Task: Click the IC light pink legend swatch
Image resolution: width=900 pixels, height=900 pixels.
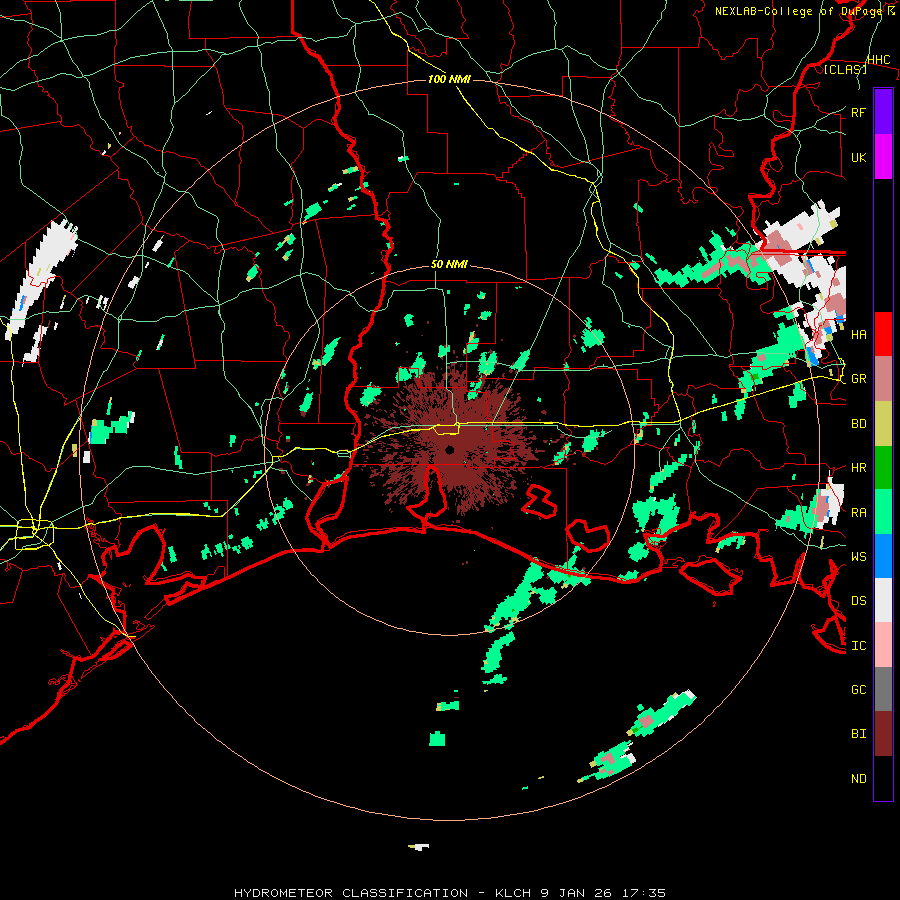Action: [883, 645]
